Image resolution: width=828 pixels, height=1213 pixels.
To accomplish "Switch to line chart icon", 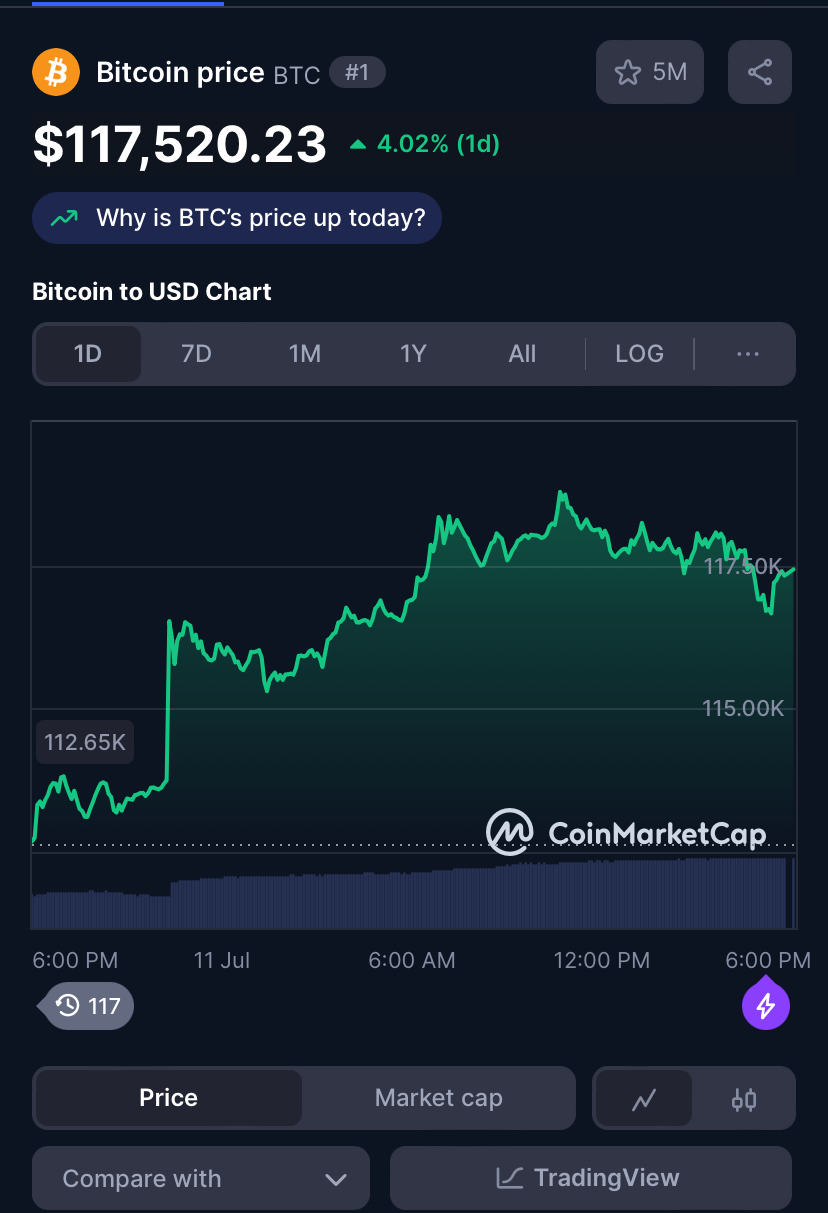I will pyautogui.click(x=644, y=1100).
